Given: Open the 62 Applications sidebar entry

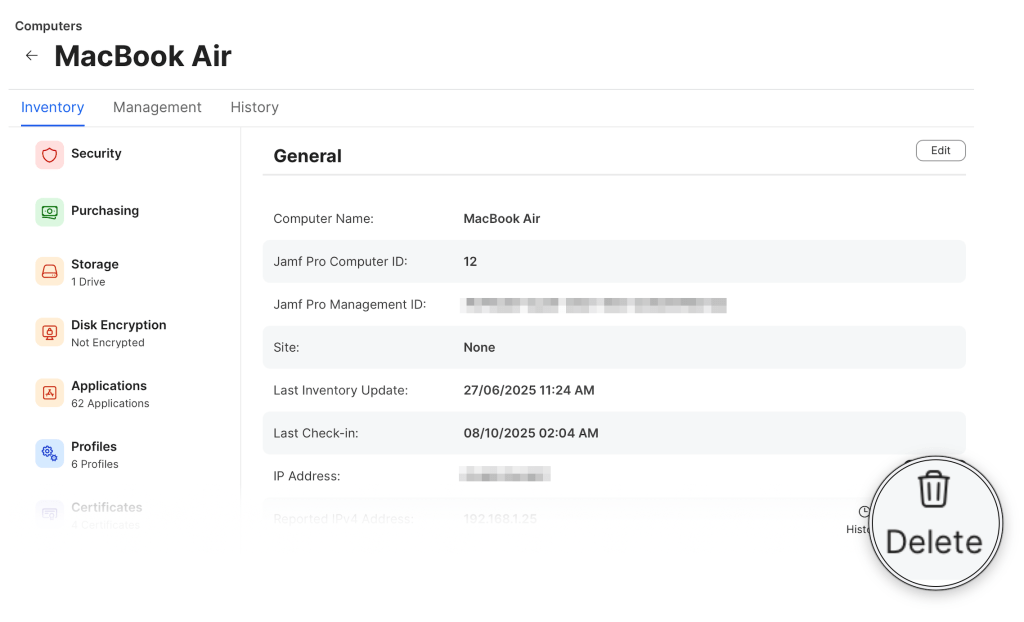Looking at the screenshot, I should [x=109, y=394].
